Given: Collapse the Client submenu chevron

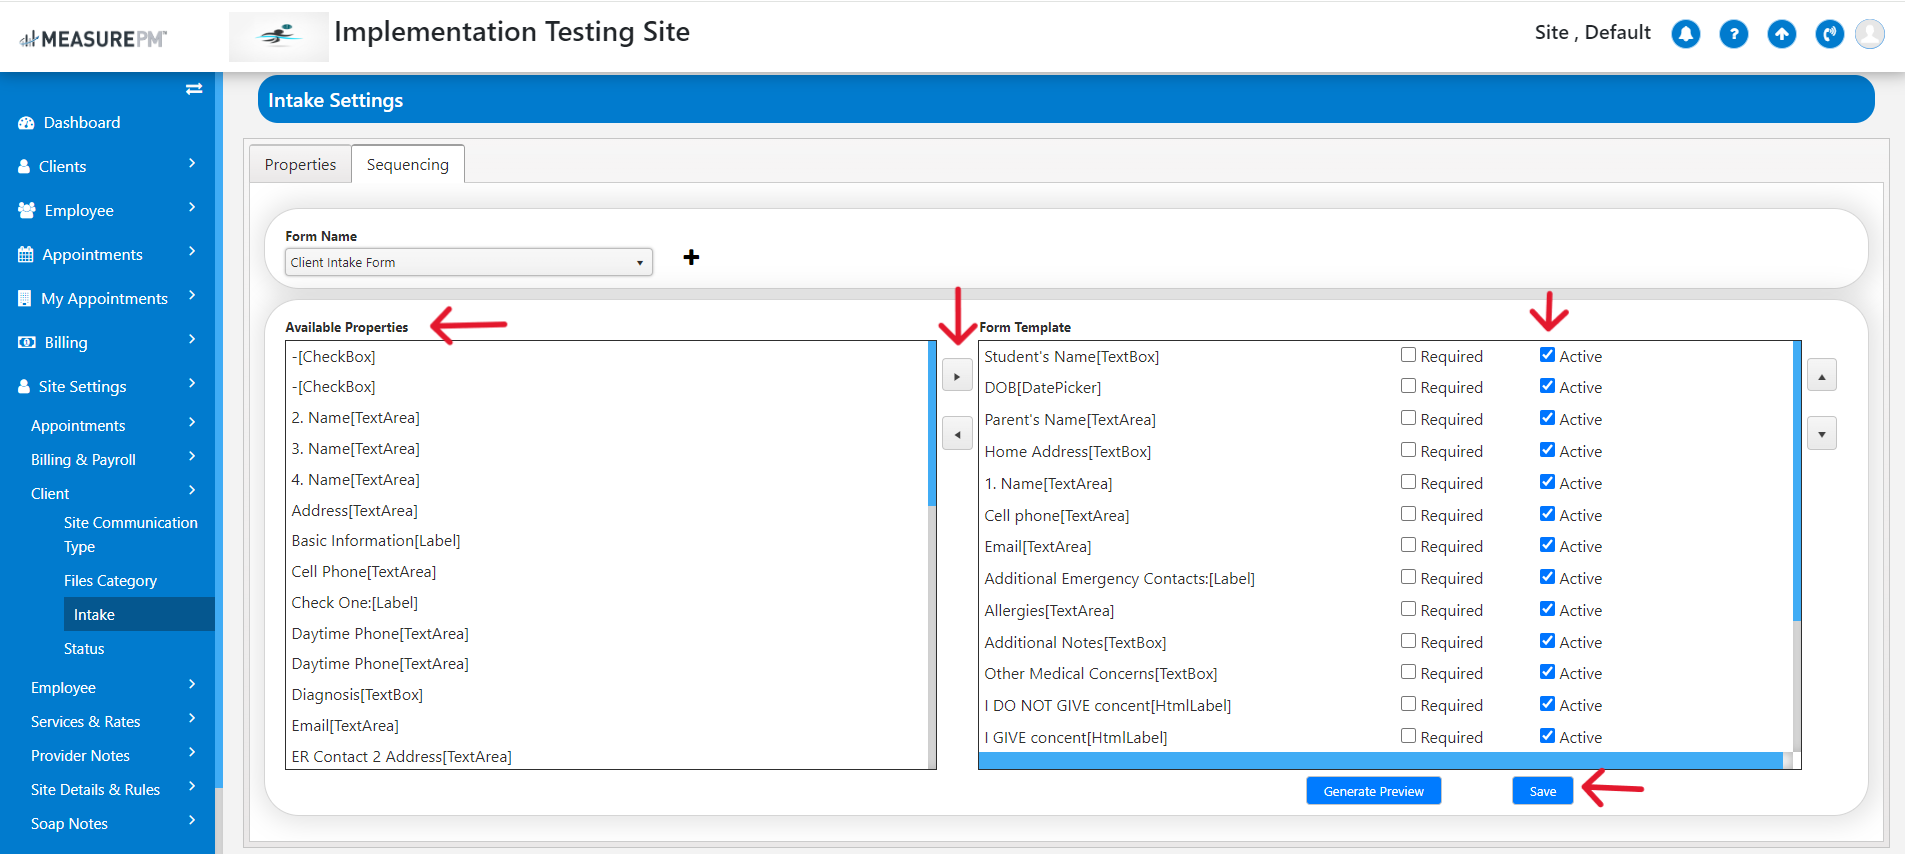Looking at the screenshot, I should [x=192, y=491].
